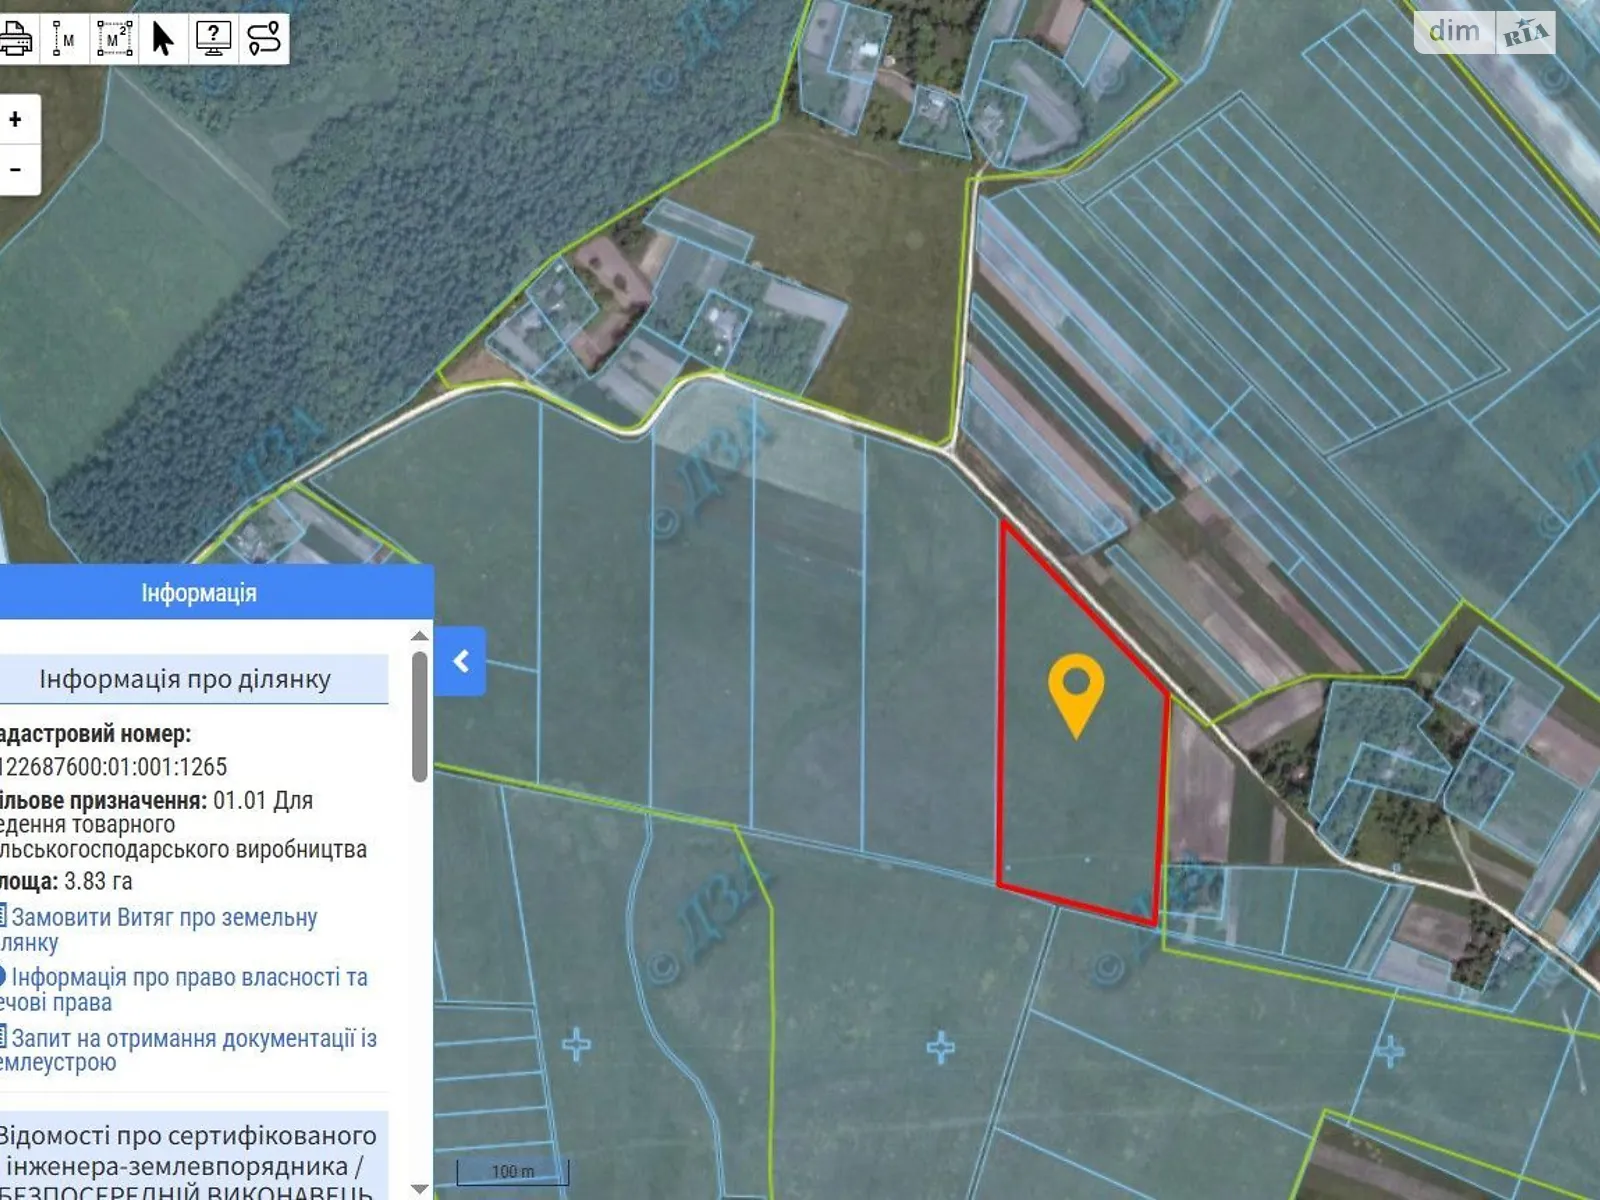This screenshot has height=1200, width=1600.
Task: Click the info panel scrollbar thumb
Action: tap(420, 716)
